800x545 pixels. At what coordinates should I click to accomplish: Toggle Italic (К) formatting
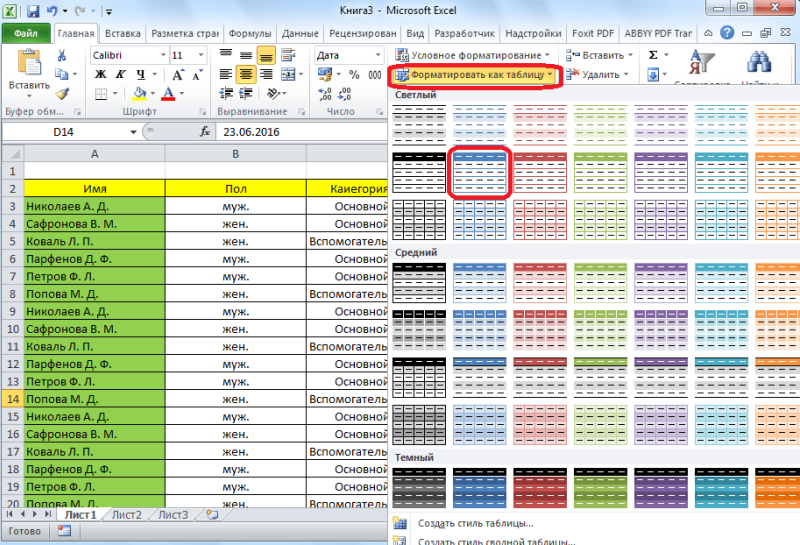(120, 75)
